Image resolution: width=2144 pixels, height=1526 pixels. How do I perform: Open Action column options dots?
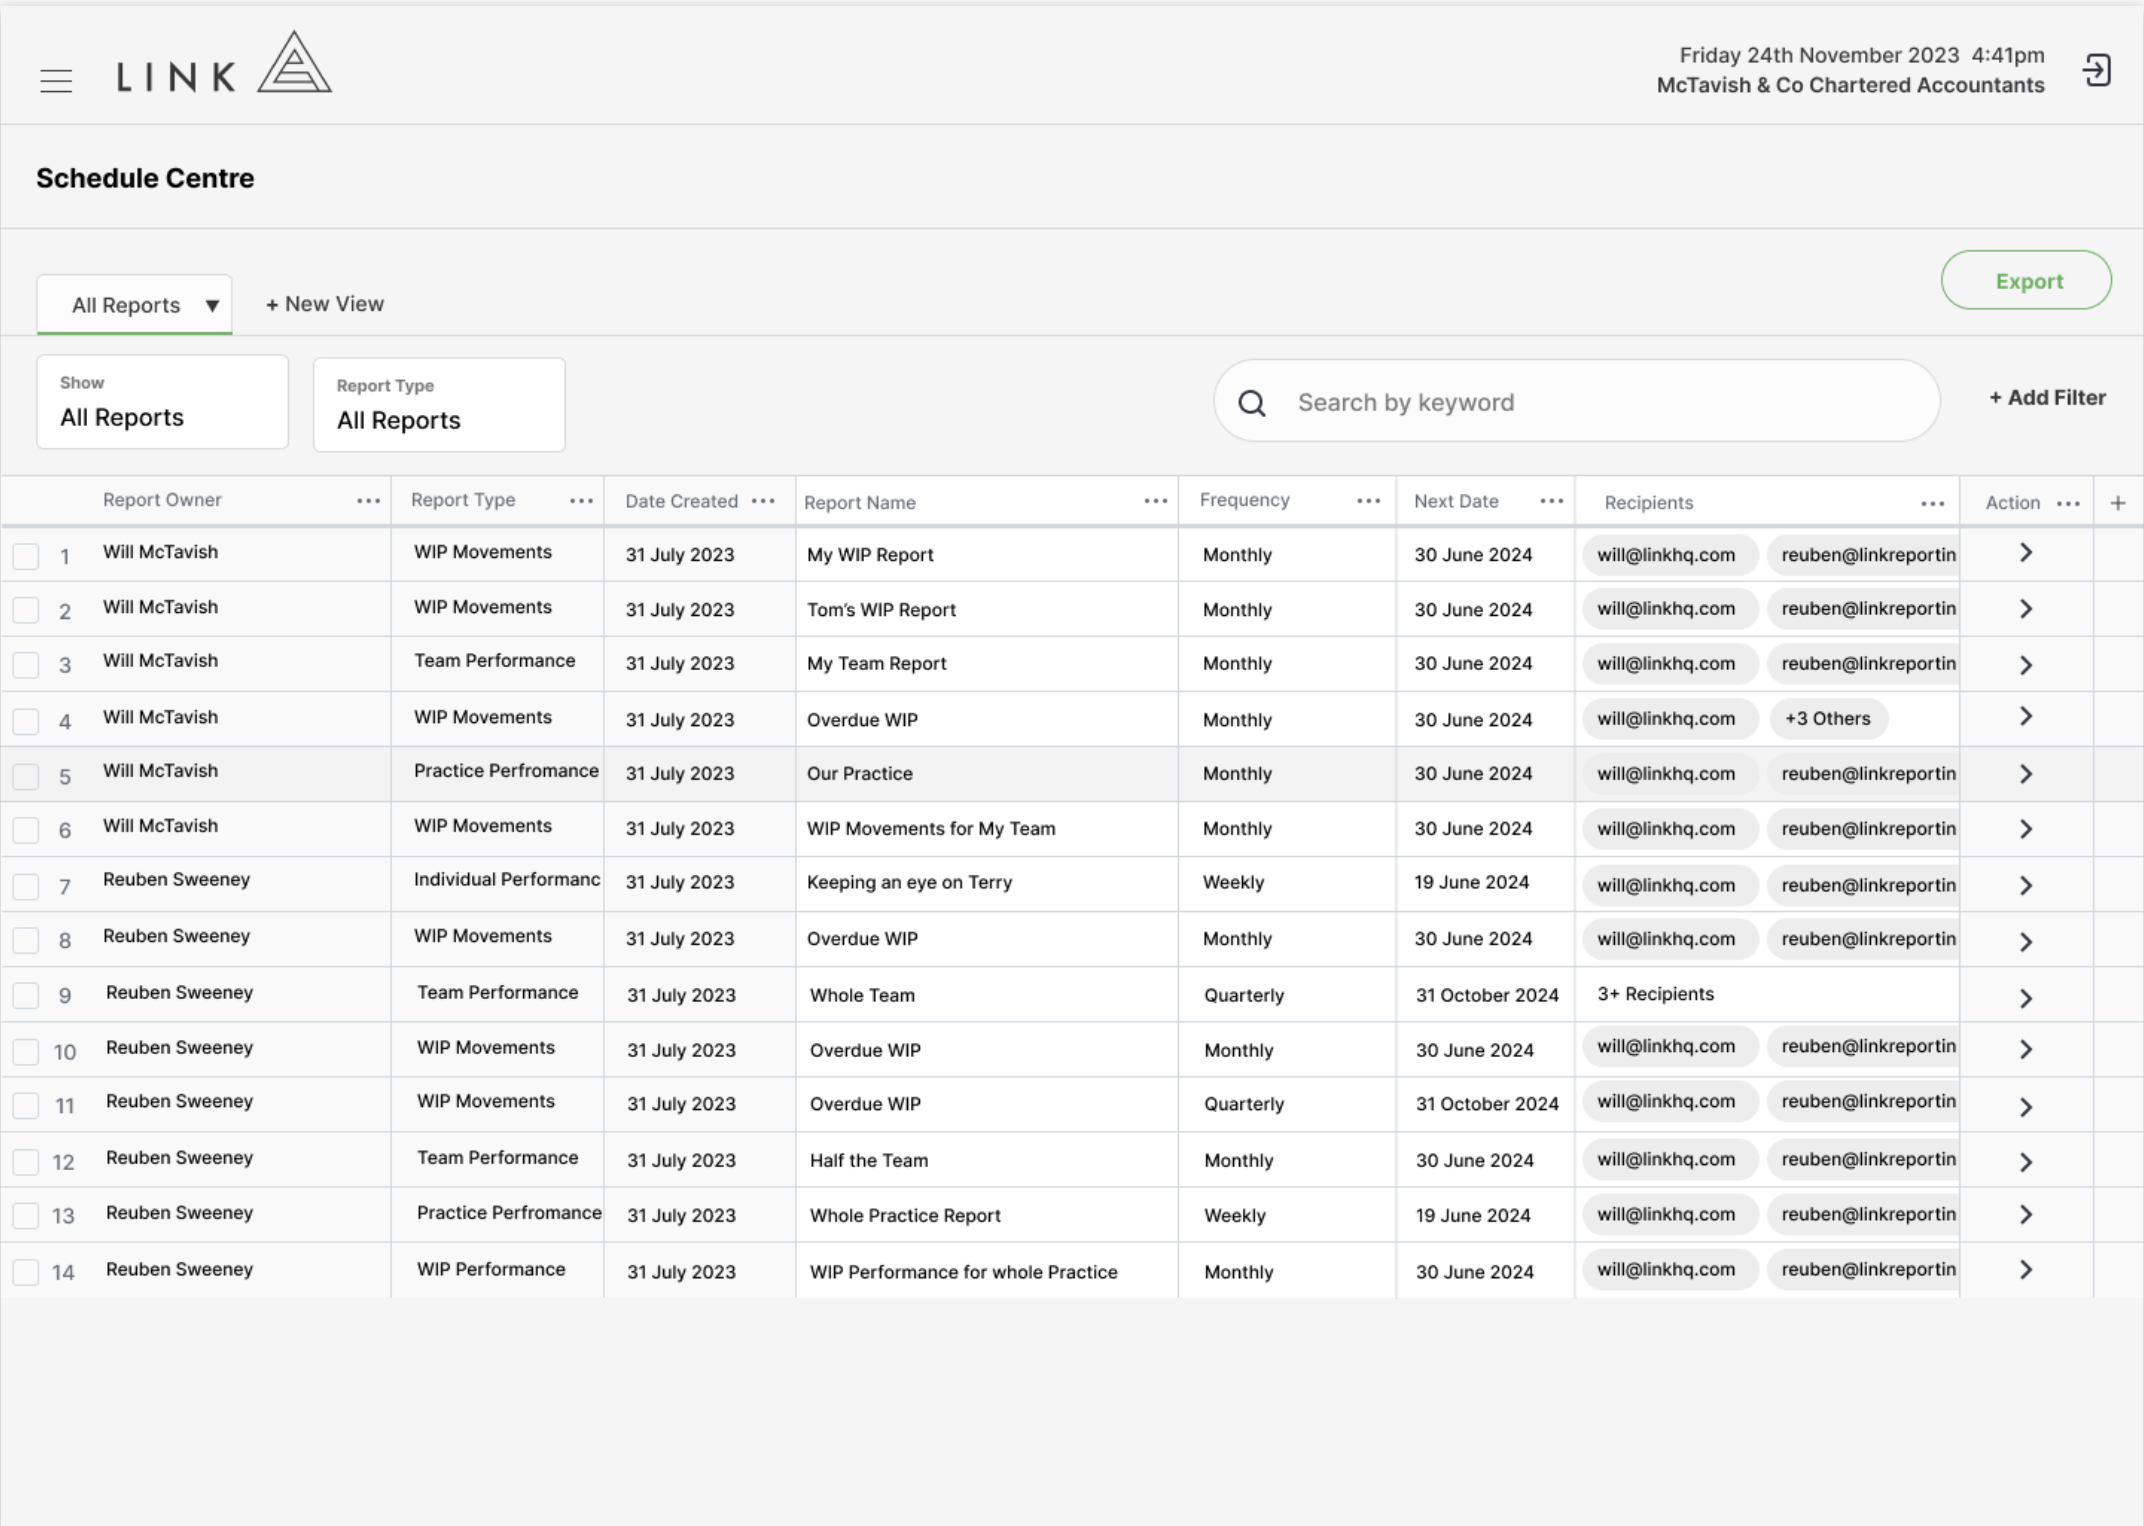pyautogui.click(x=2068, y=504)
